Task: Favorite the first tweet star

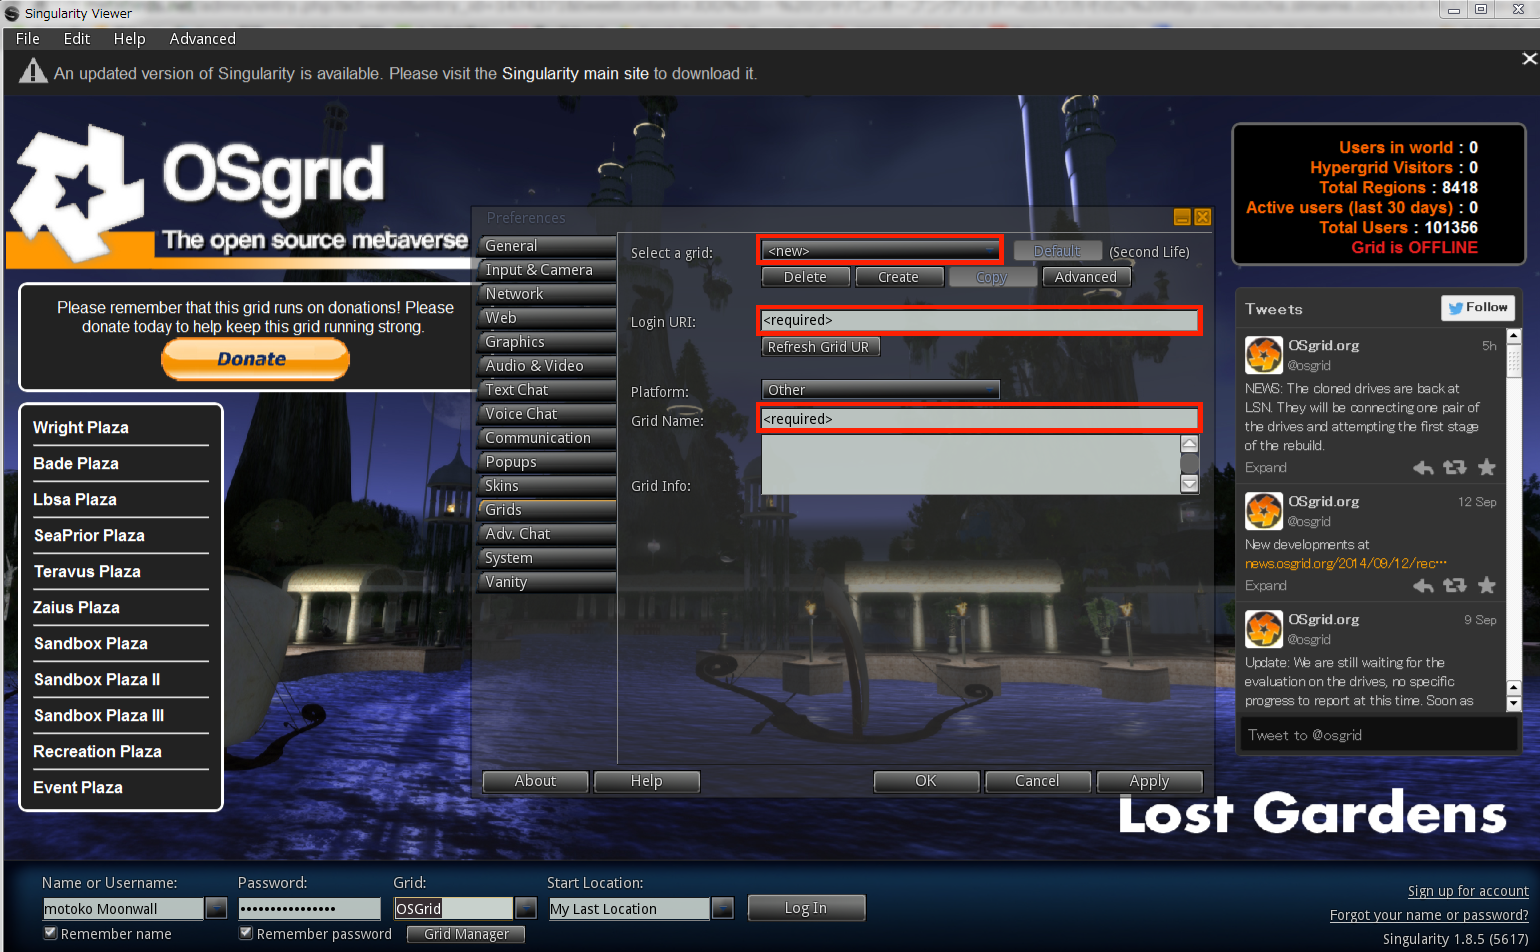Action: [1487, 467]
